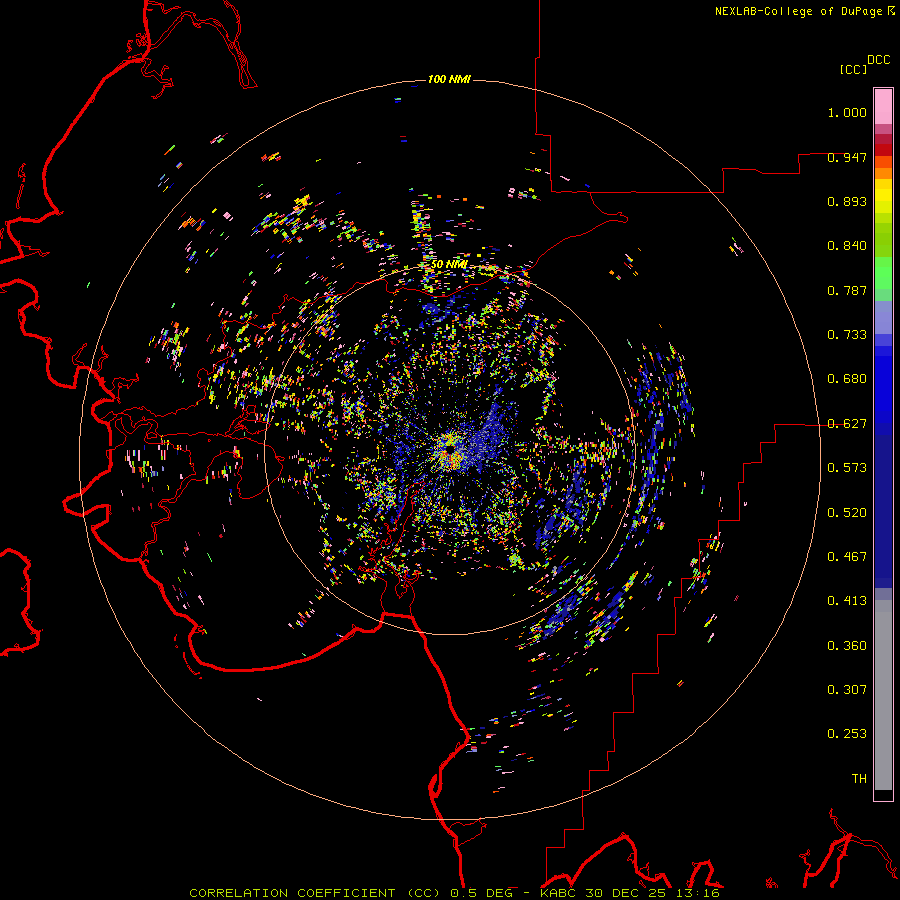Select the 0.360 value on color scale
Viewport: 900px width, 900px height.
click(847, 646)
